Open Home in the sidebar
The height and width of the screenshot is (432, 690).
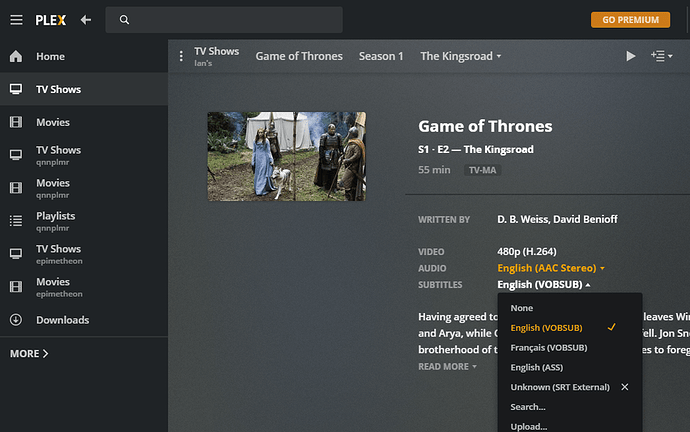[x=84, y=56]
